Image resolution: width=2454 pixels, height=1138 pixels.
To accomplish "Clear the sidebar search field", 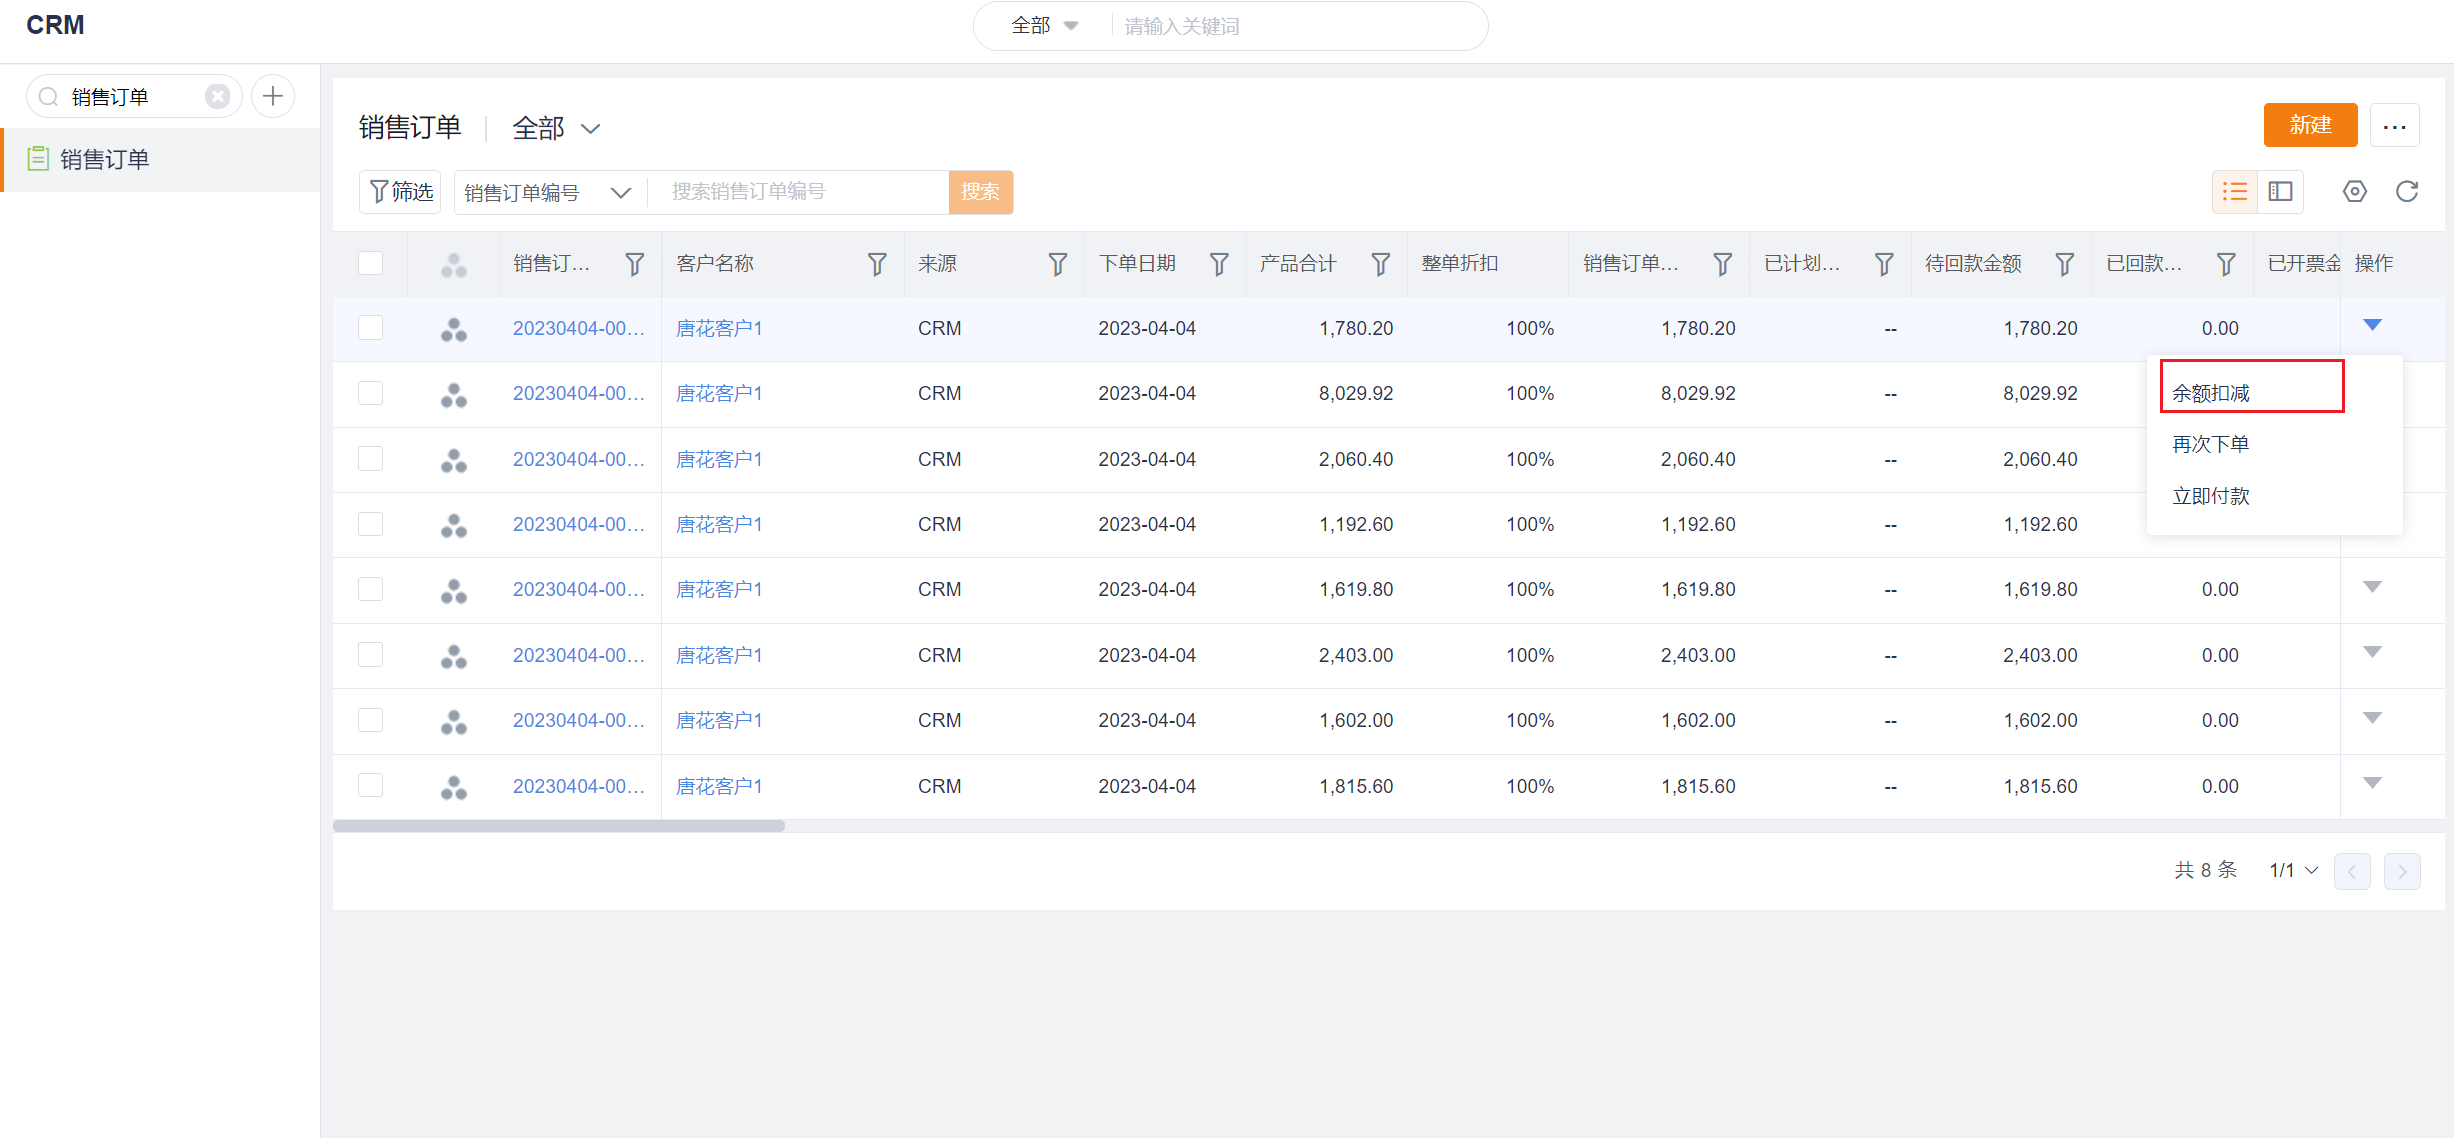I will click(217, 96).
